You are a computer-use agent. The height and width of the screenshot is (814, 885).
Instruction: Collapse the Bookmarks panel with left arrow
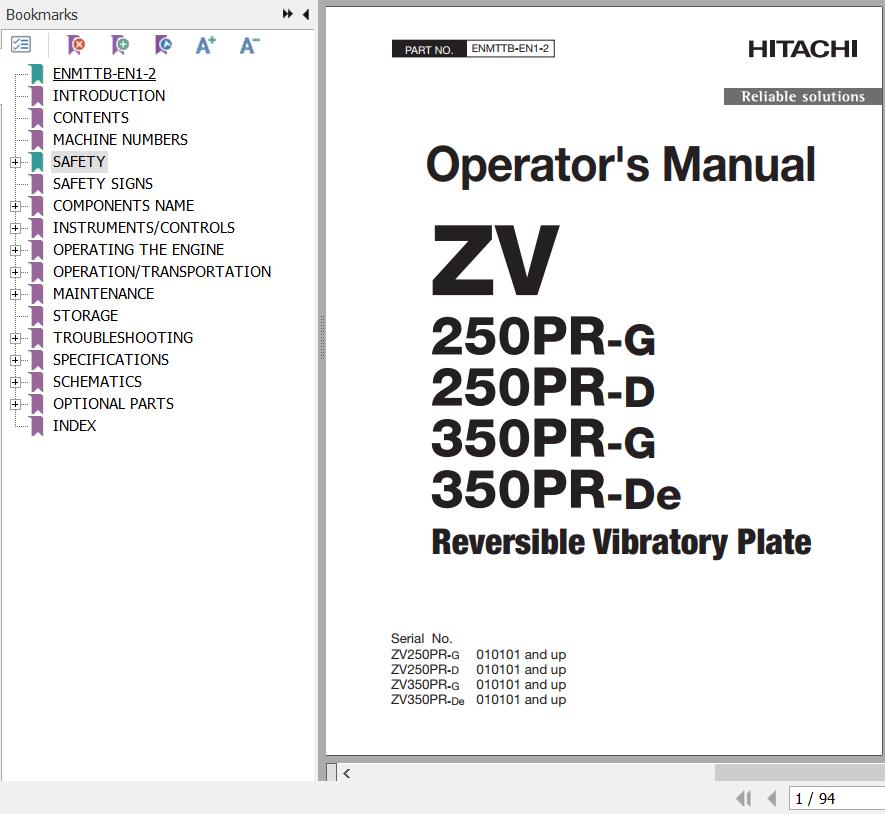point(305,14)
